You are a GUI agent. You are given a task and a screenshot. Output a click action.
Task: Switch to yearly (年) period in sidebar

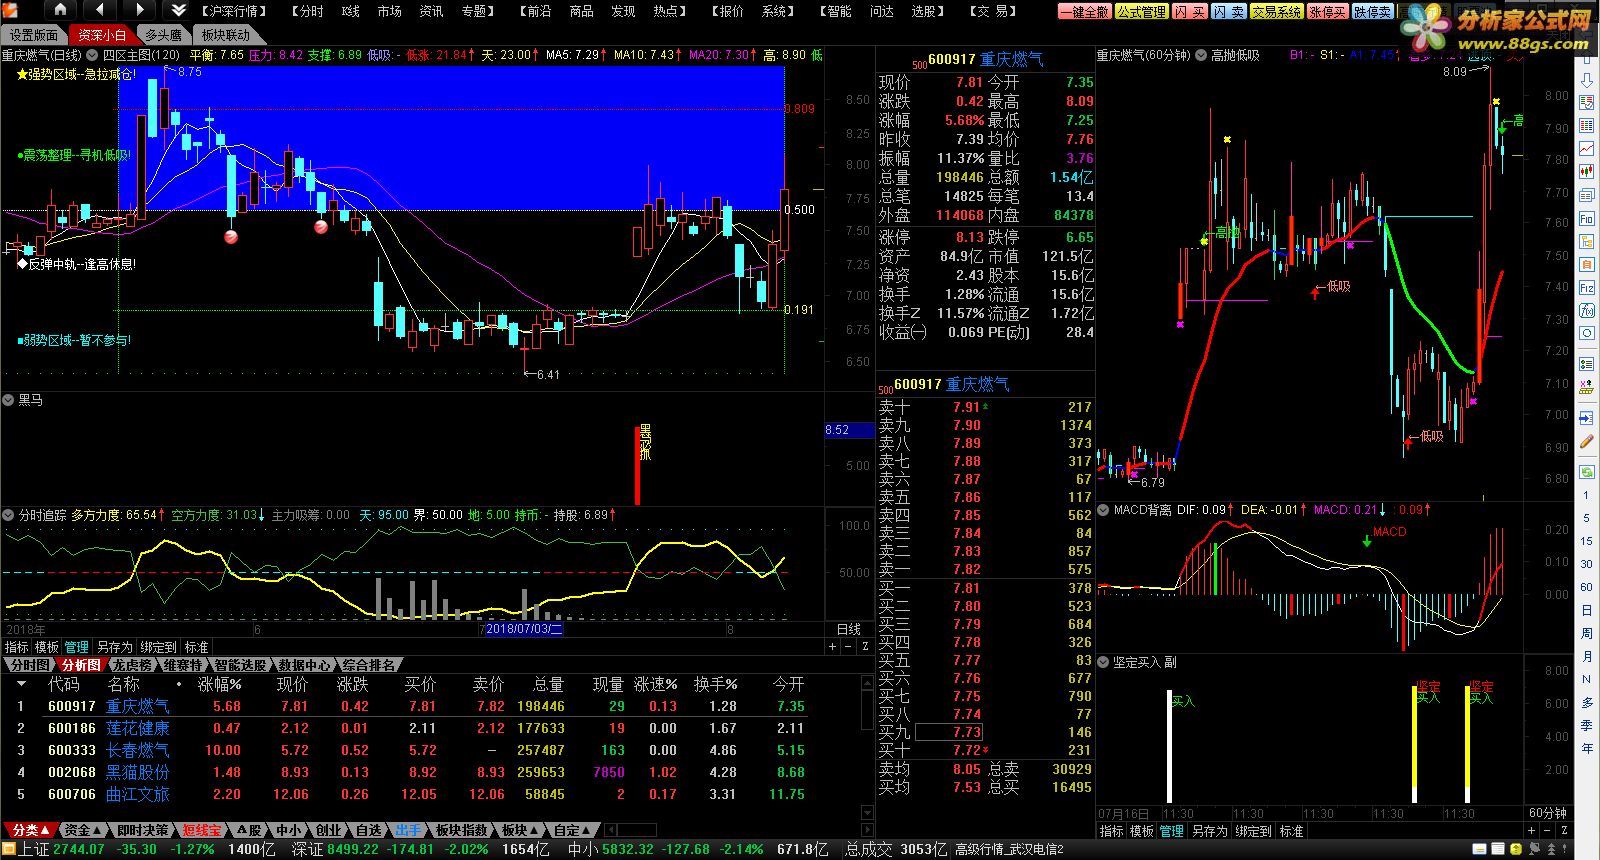[x=1586, y=748]
